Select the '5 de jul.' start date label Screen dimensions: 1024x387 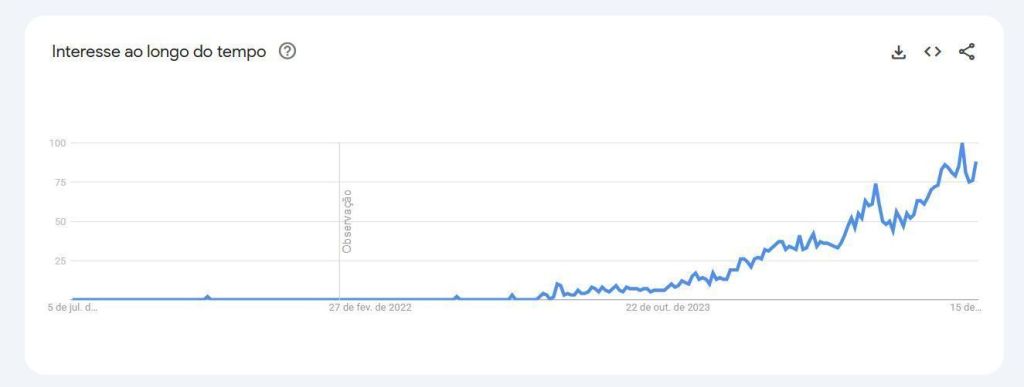[72, 307]
